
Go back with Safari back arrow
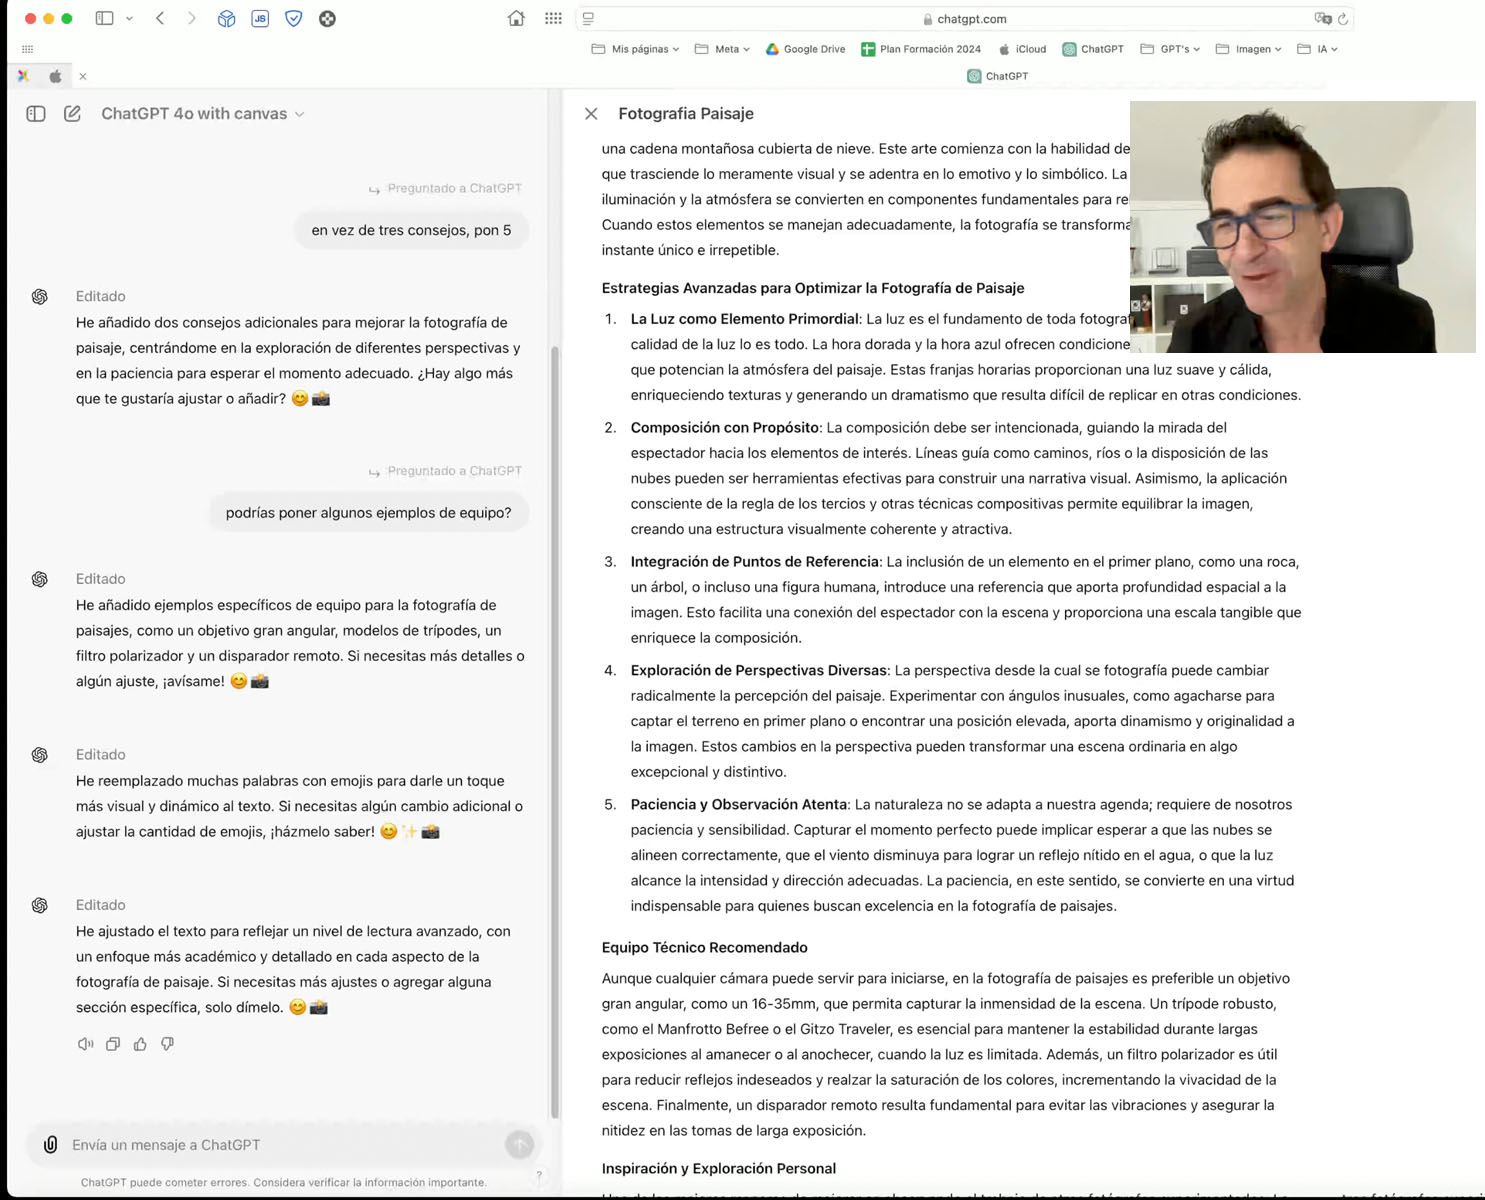(160, 18)
